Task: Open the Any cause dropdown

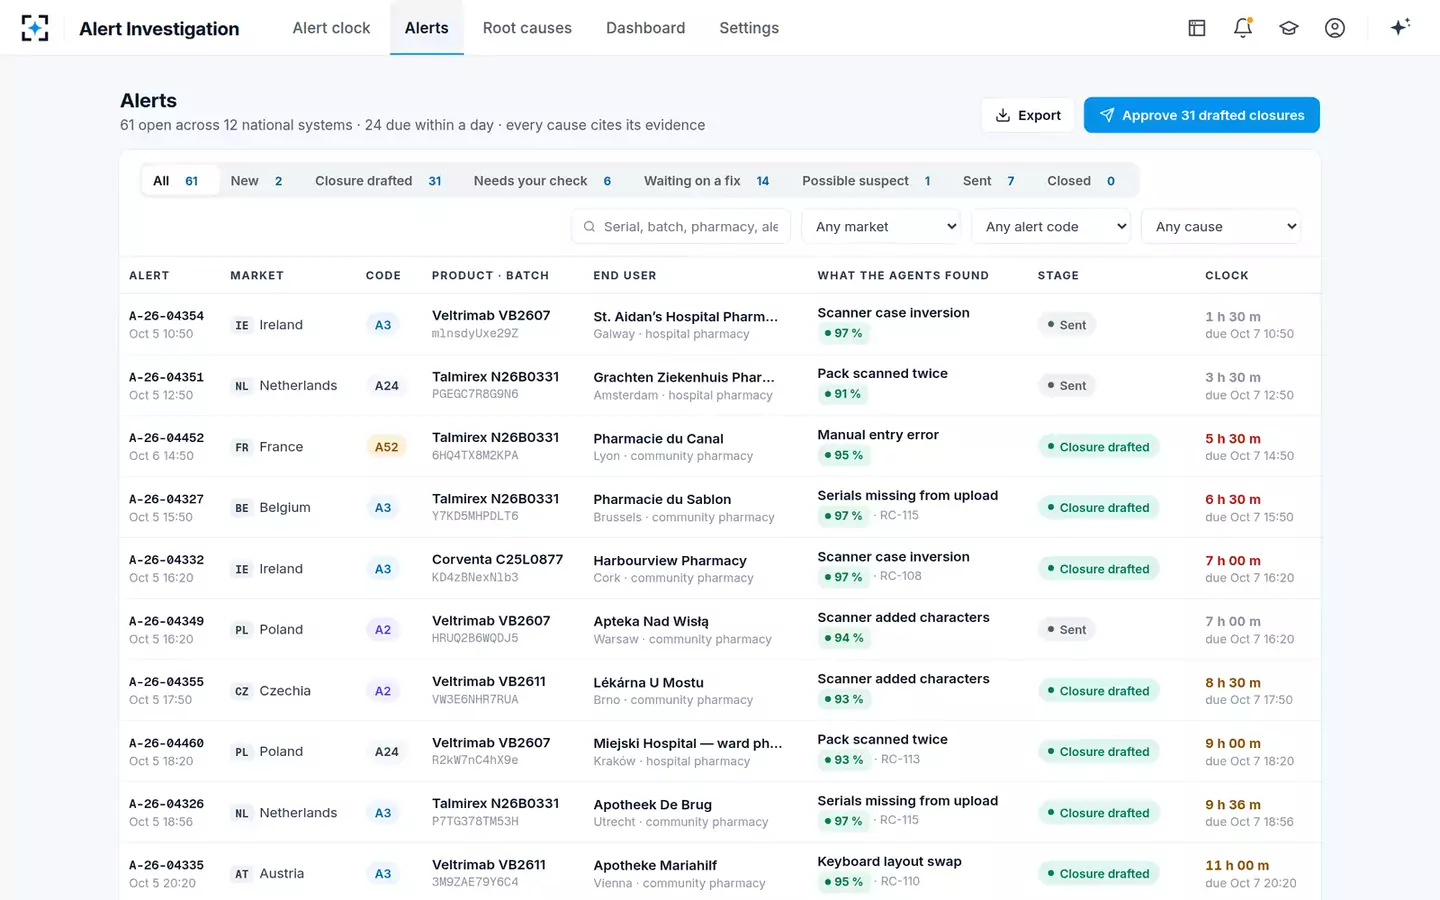Action: point(1221,227)
